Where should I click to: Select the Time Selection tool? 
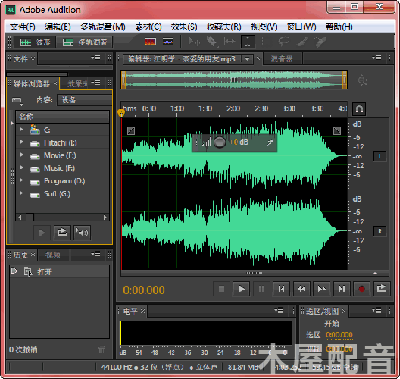point(248,42)
